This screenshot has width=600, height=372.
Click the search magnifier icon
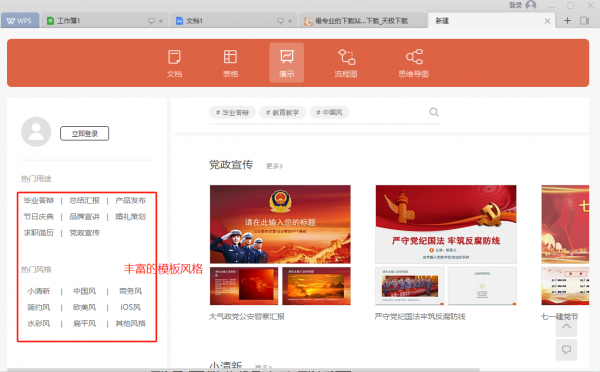point(434,112)
